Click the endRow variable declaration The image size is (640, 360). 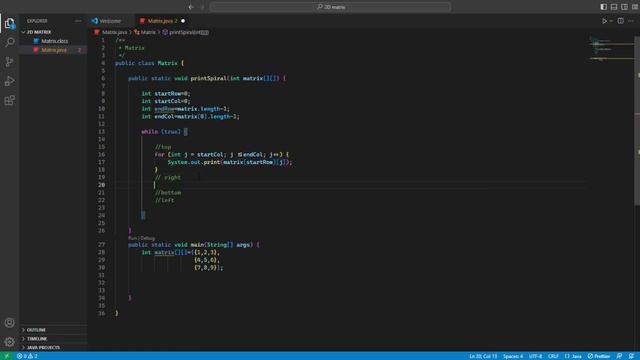pyautogui.click(x=185, y=109)
